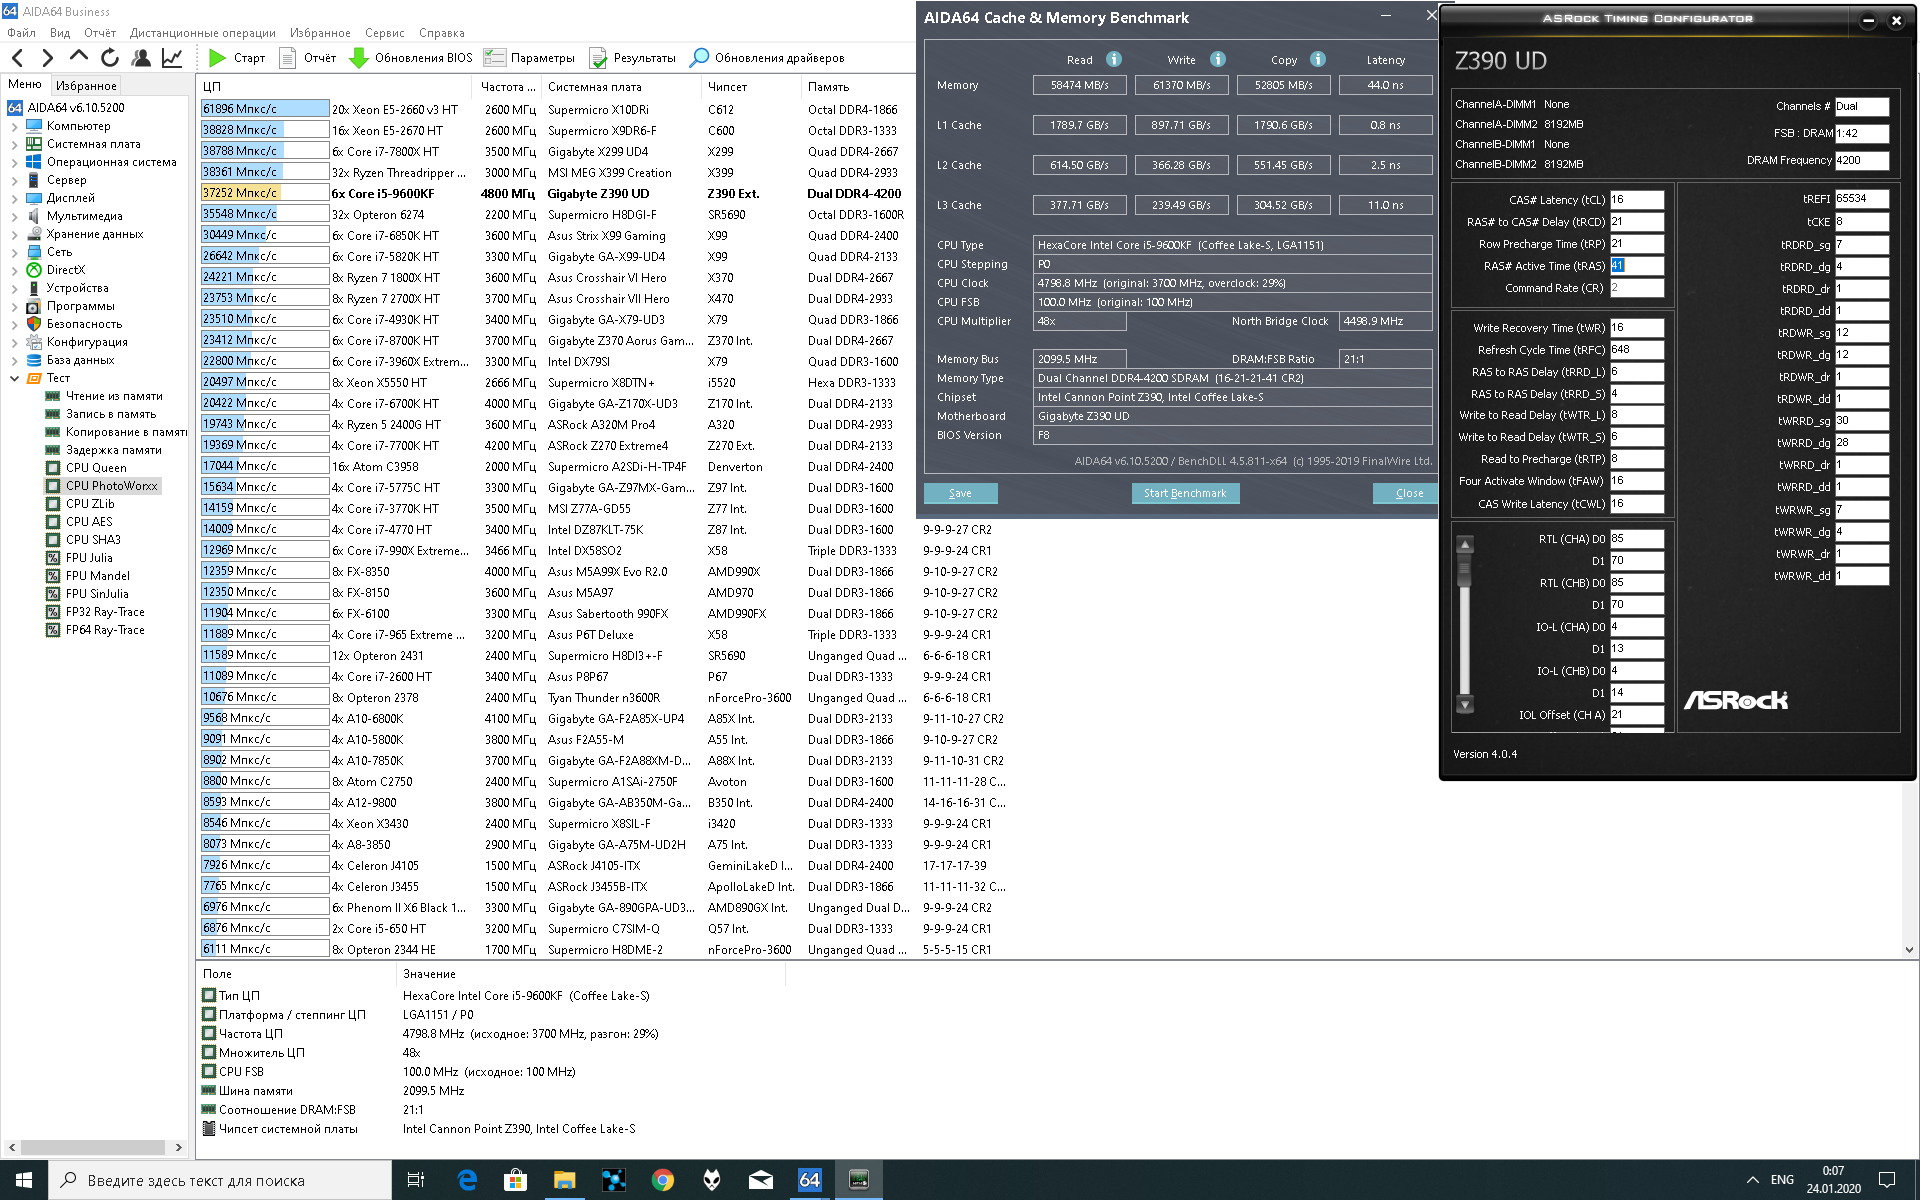Navigate back with the left arrow
Viewport: 1920px width, 1200px height.
[x=17, y=58]
